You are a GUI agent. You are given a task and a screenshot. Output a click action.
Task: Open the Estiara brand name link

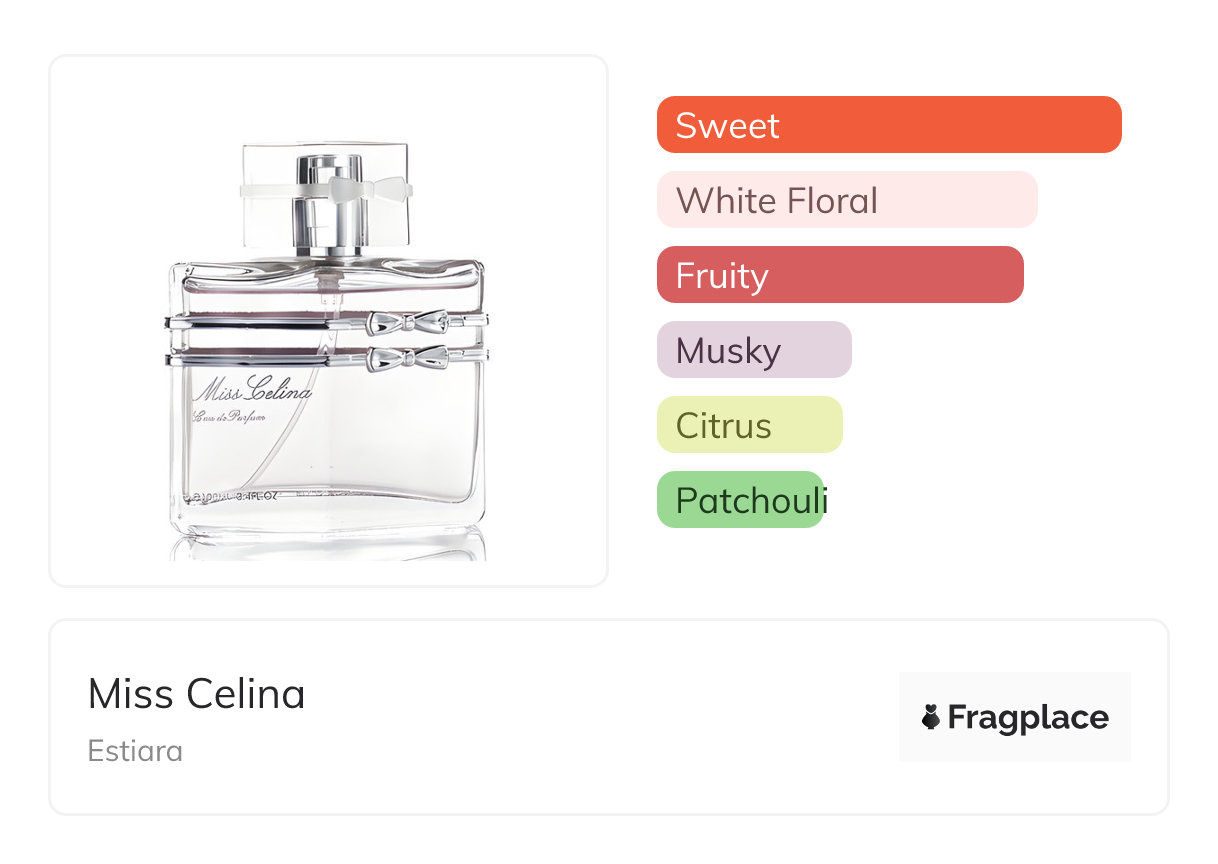(x=135, y=751)
